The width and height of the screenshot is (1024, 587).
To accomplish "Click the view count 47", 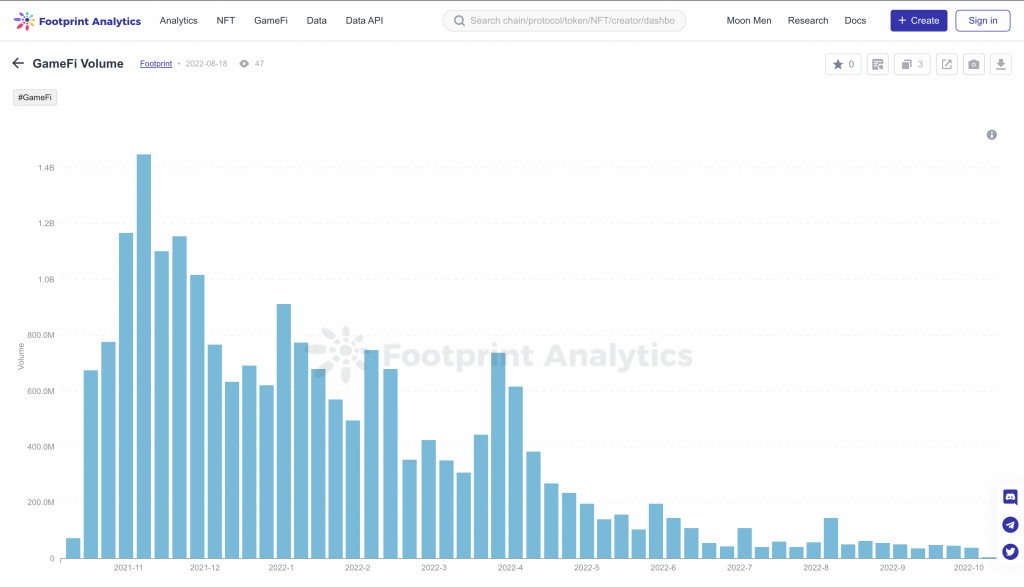I will (x=259, y=63).
